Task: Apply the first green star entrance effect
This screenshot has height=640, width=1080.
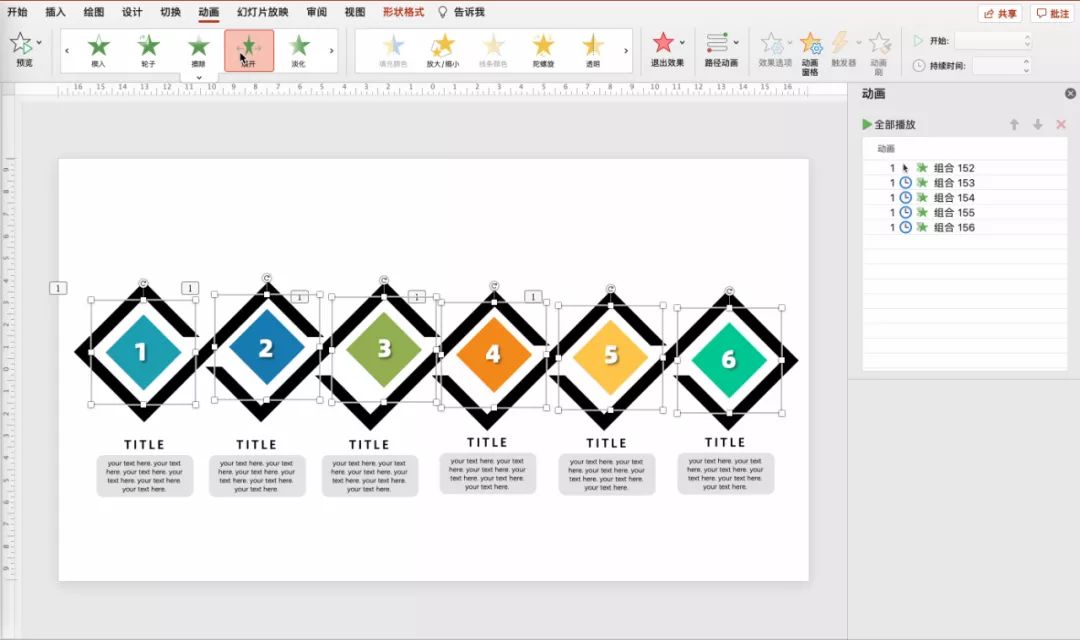Action: 98,50
